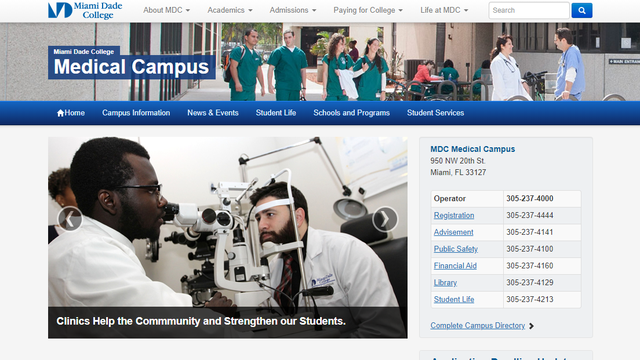Expand the Life at MDC menu
The height and width of the screenshot is (360, 640).
click(x=444, y=10)
